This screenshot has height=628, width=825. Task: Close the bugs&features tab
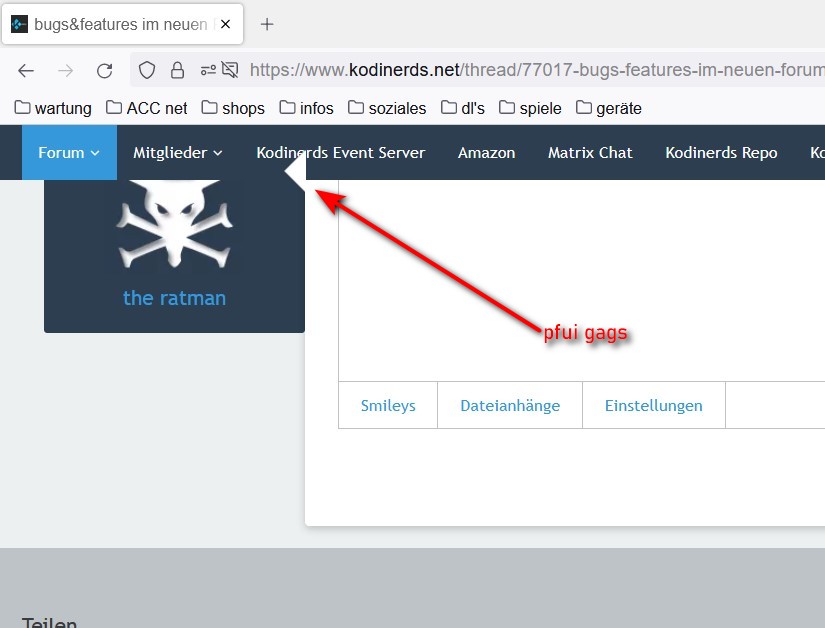point(225,24)
